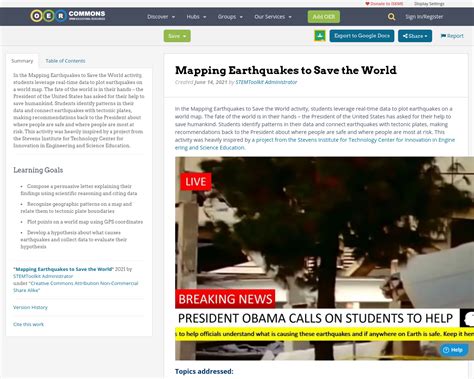The height and width of the screenshot is (379, 474).
Task: Switch to the Summary tab
Action: [x=22, y=61]
